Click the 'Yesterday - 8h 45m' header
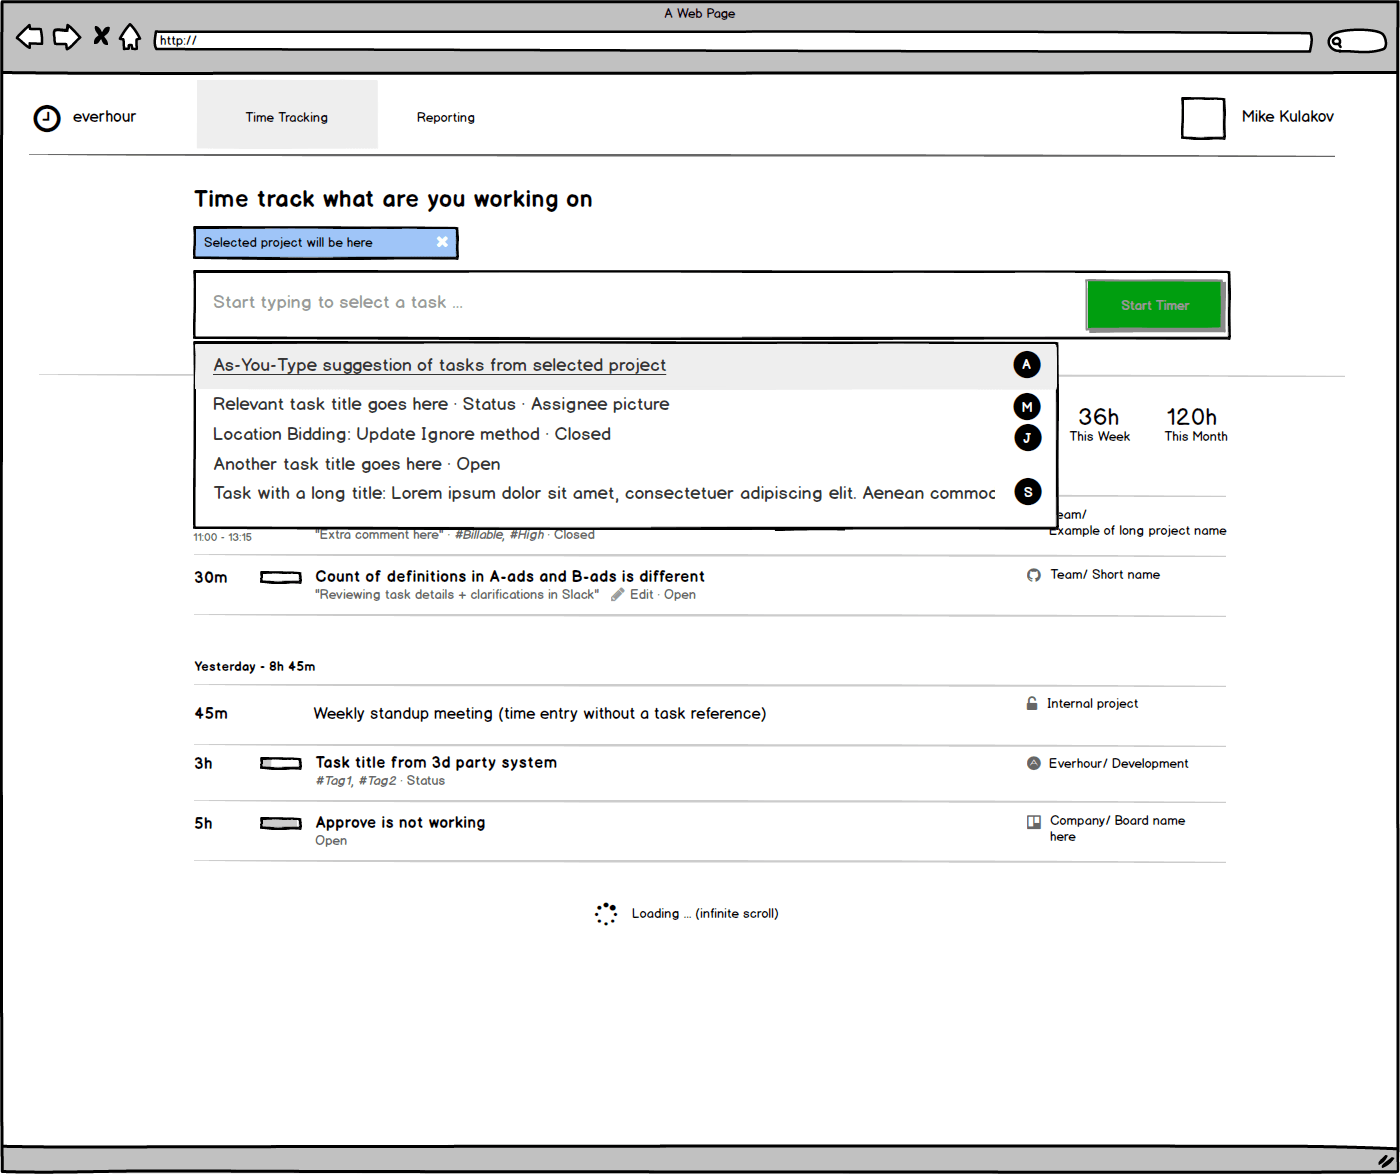Image resolution: width=1400 pixels, height=1174 pixels. [255, 666]
